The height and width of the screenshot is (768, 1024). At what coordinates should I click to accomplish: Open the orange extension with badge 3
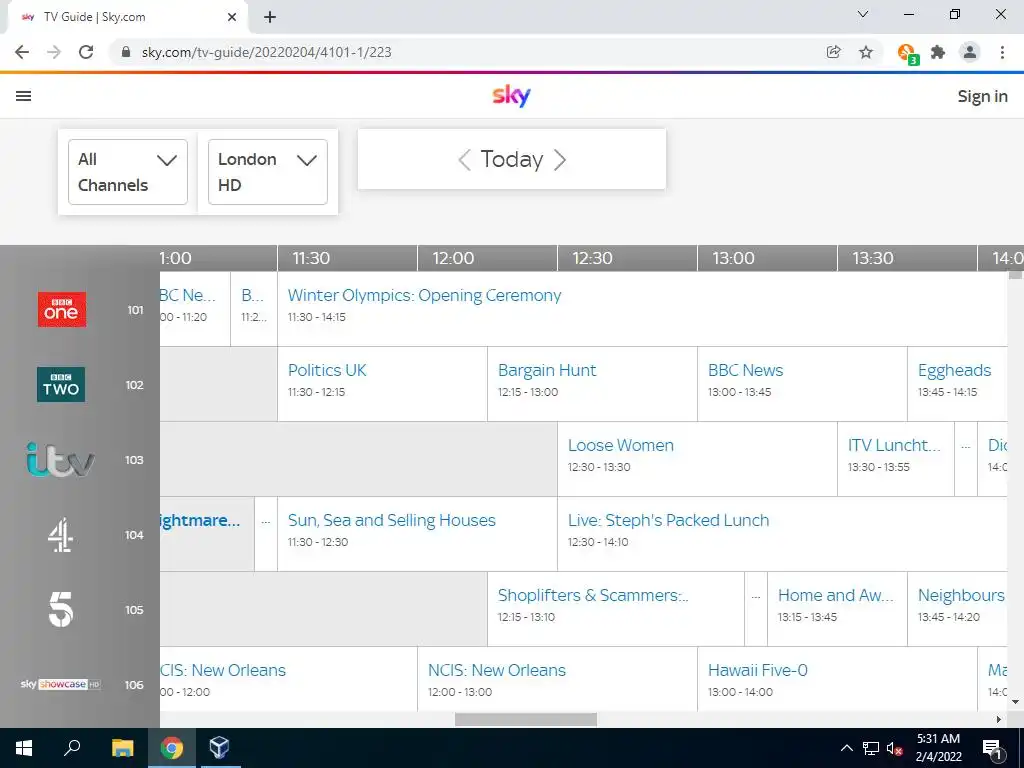coord(907,53)
